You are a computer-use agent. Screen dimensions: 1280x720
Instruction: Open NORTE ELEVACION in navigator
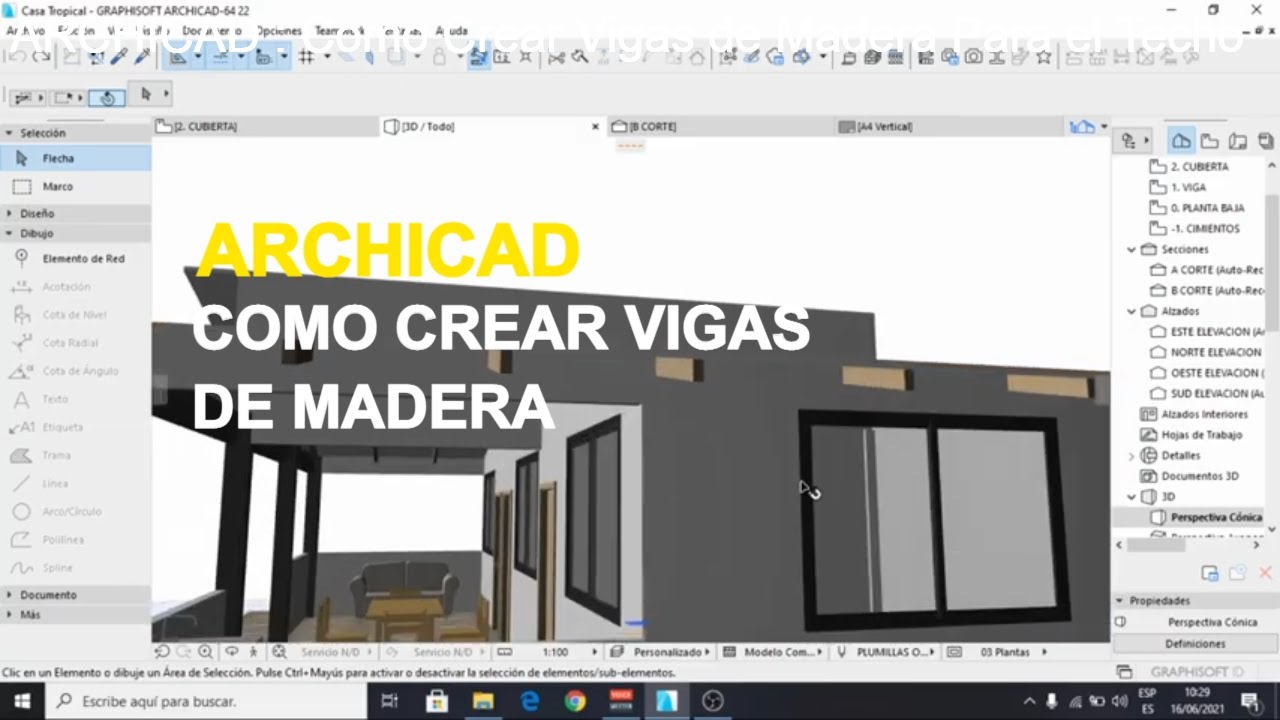click(1206, 352)
